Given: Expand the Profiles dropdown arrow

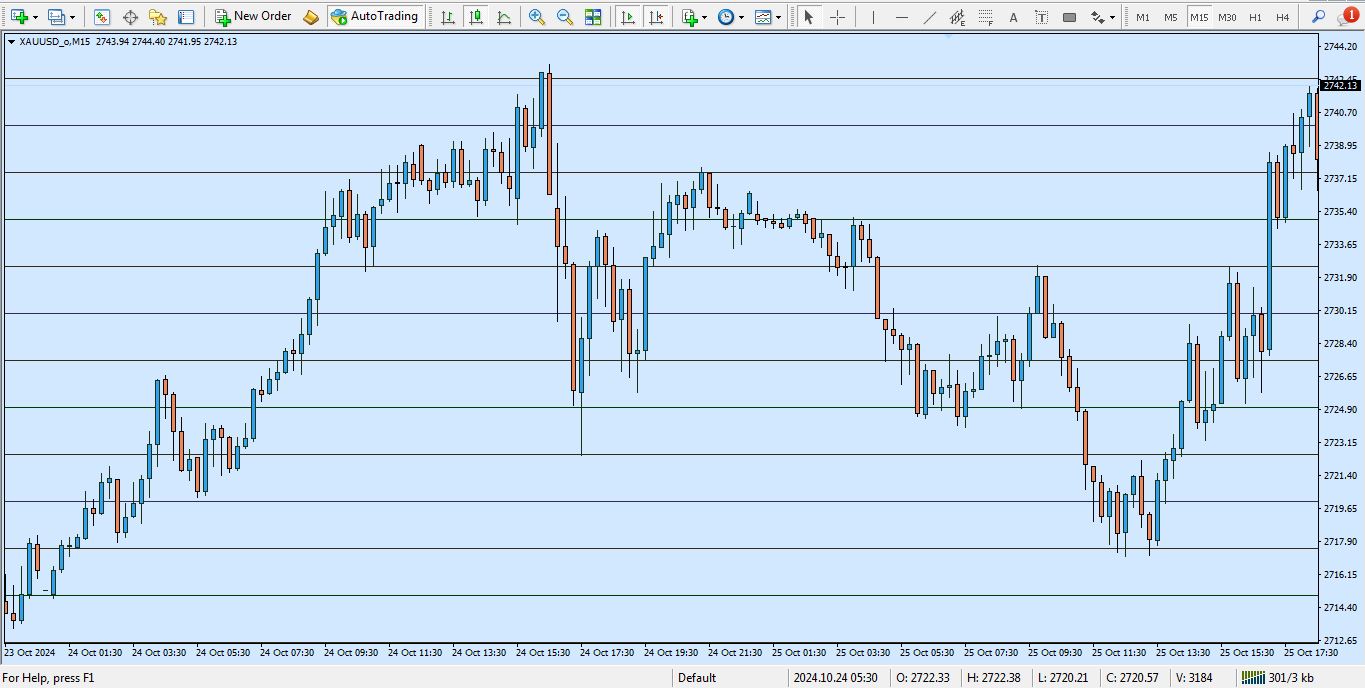Looking at the screenshot, I should coord(72,17).
